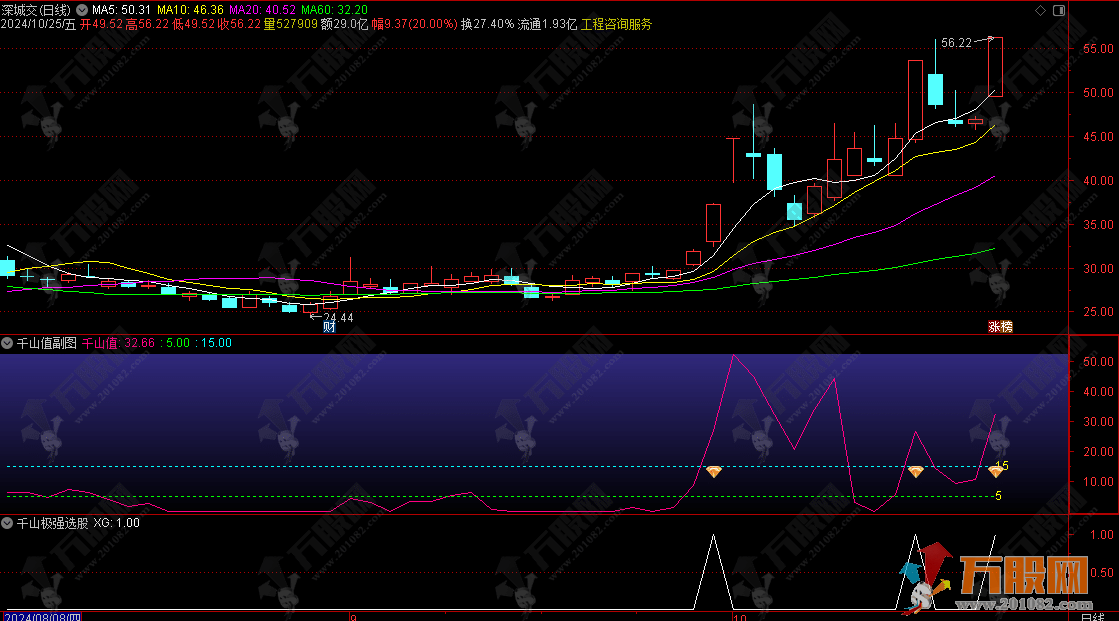Click the 40.00 price axis label on main chart

(1098, 181)
